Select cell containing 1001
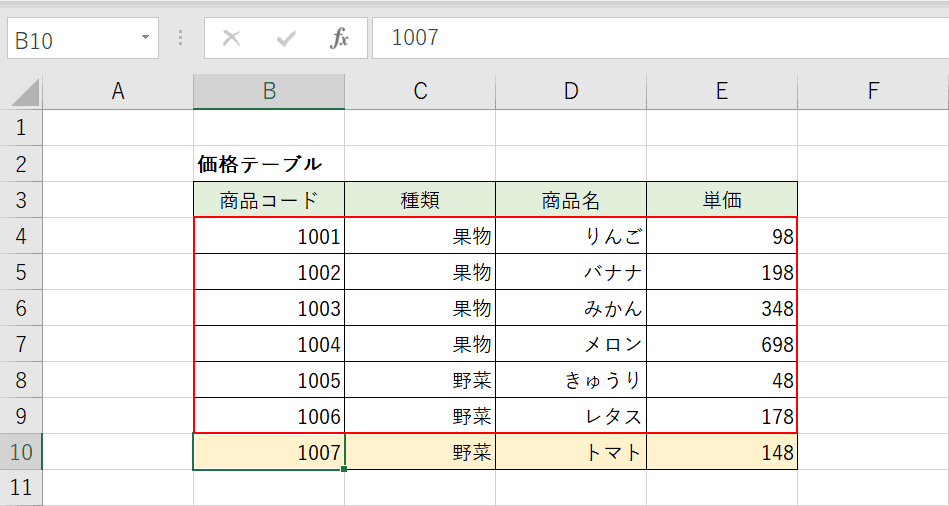 (x=269, y=236)
